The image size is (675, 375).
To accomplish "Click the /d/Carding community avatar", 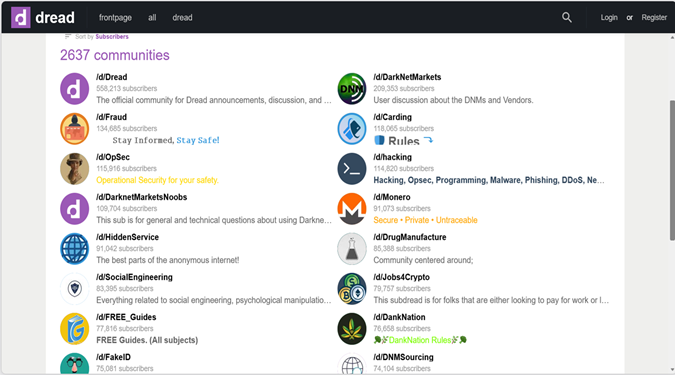I will tap(352, 129).
